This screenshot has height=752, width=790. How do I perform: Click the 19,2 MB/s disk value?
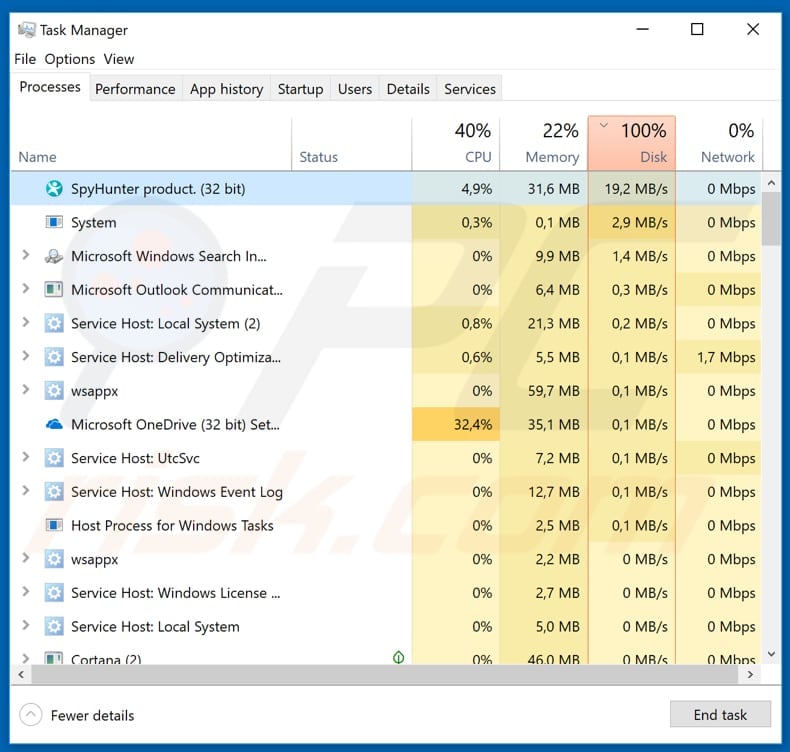(636, 189)
